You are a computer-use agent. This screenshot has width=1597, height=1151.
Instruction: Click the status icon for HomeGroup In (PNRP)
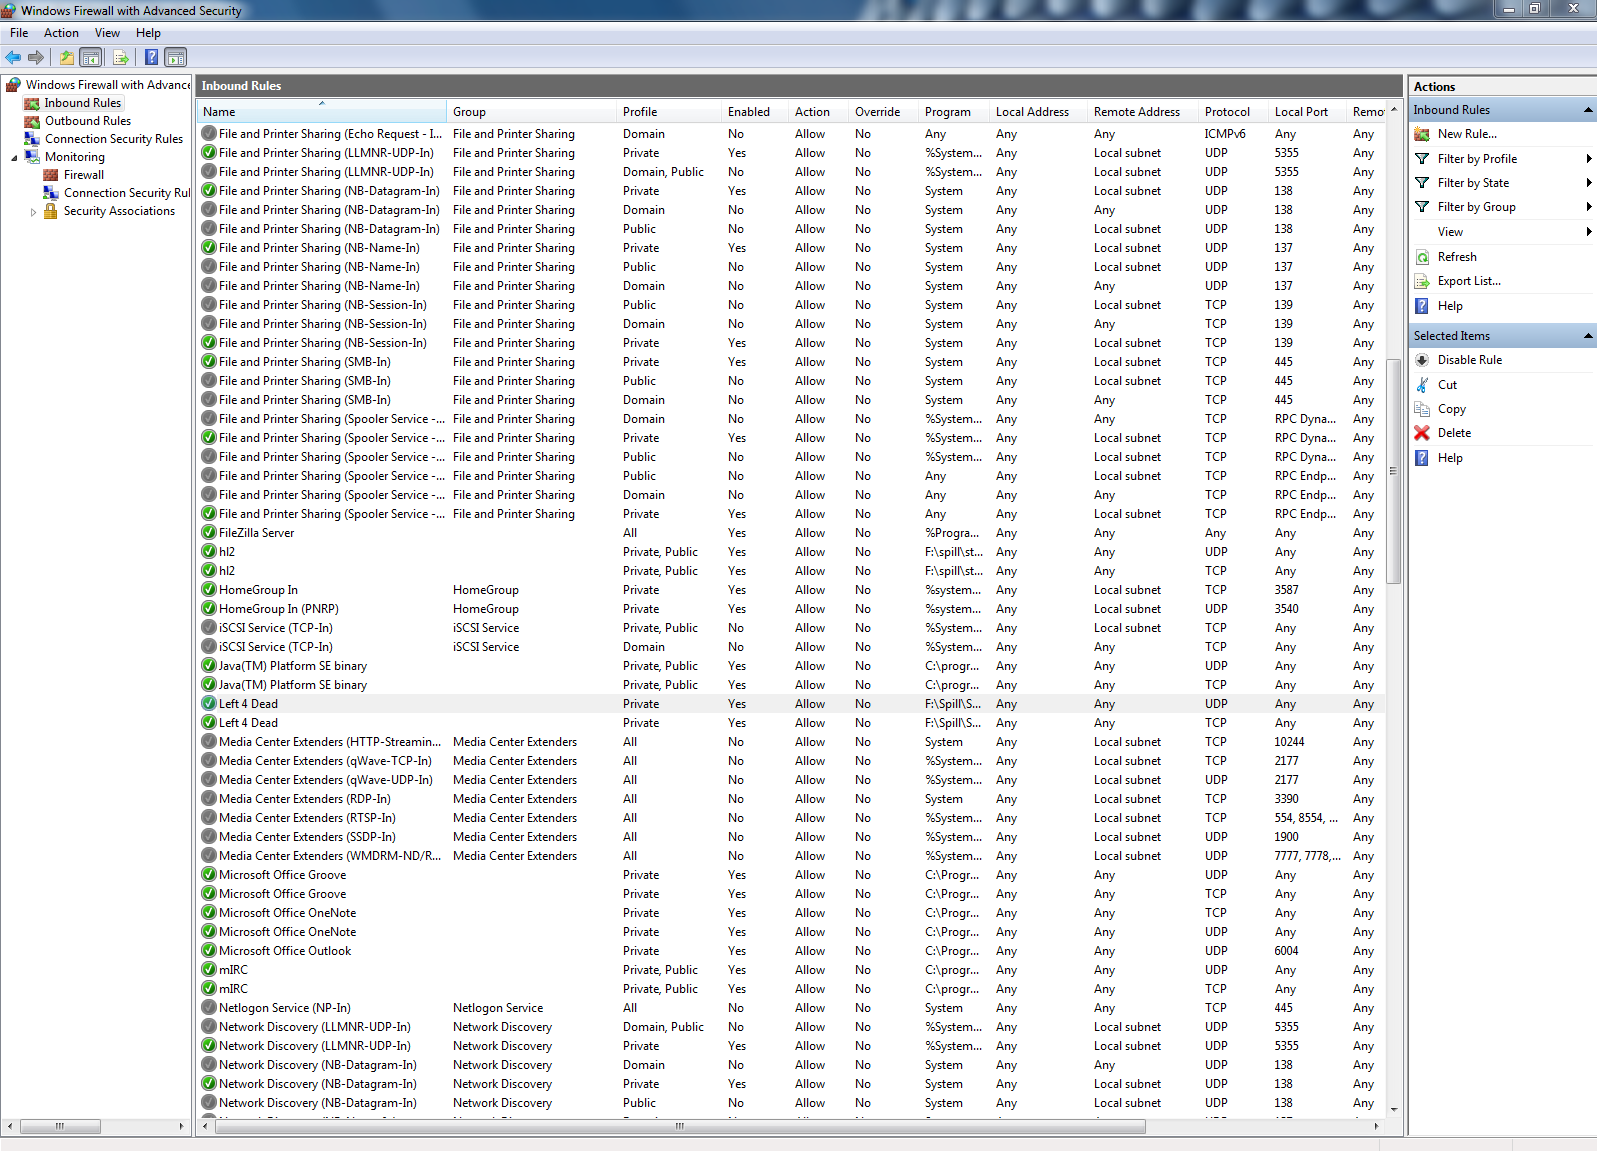(209, 609)
